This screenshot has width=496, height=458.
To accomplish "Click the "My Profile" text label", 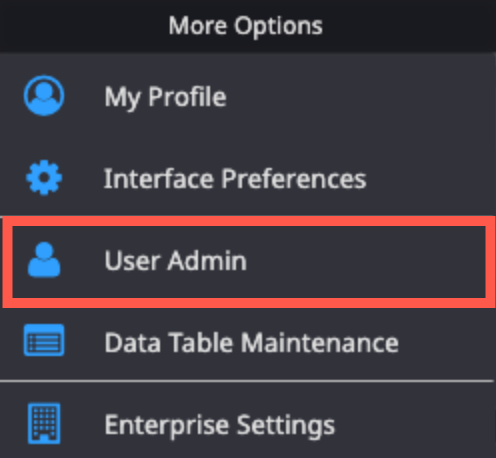I will point(165,98).
